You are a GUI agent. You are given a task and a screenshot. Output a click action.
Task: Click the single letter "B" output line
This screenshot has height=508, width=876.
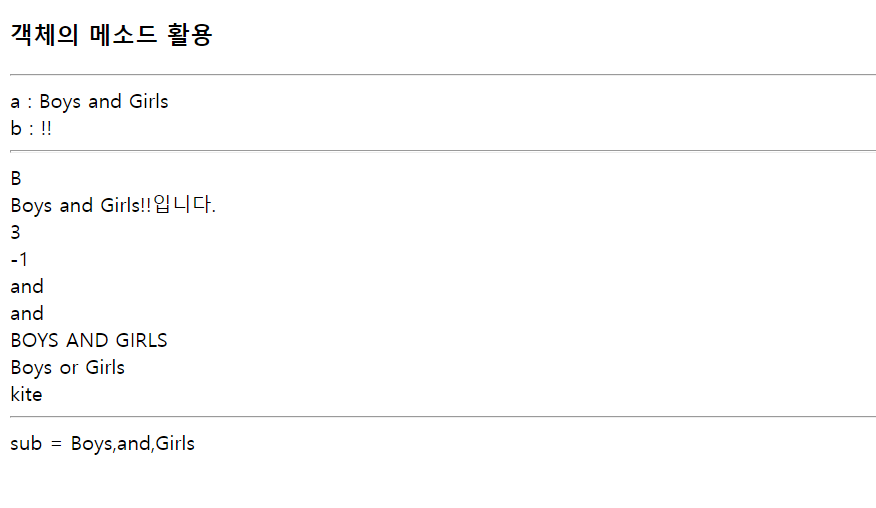[x=16, y=179]
